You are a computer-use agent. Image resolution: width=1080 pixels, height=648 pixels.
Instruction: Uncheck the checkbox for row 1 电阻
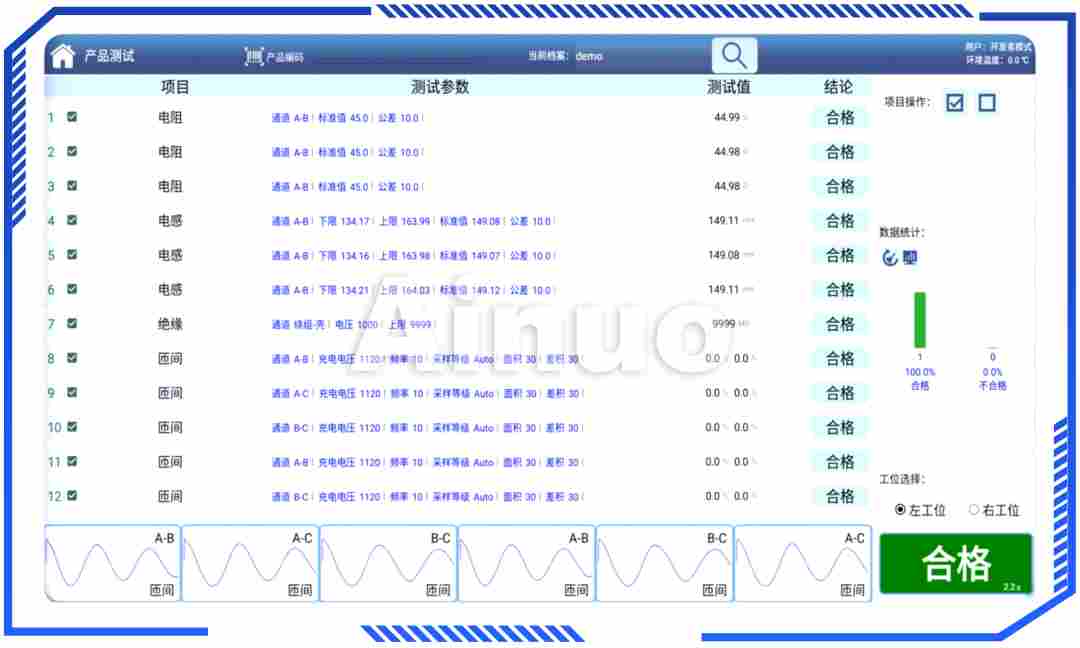(x=72, y=117)
